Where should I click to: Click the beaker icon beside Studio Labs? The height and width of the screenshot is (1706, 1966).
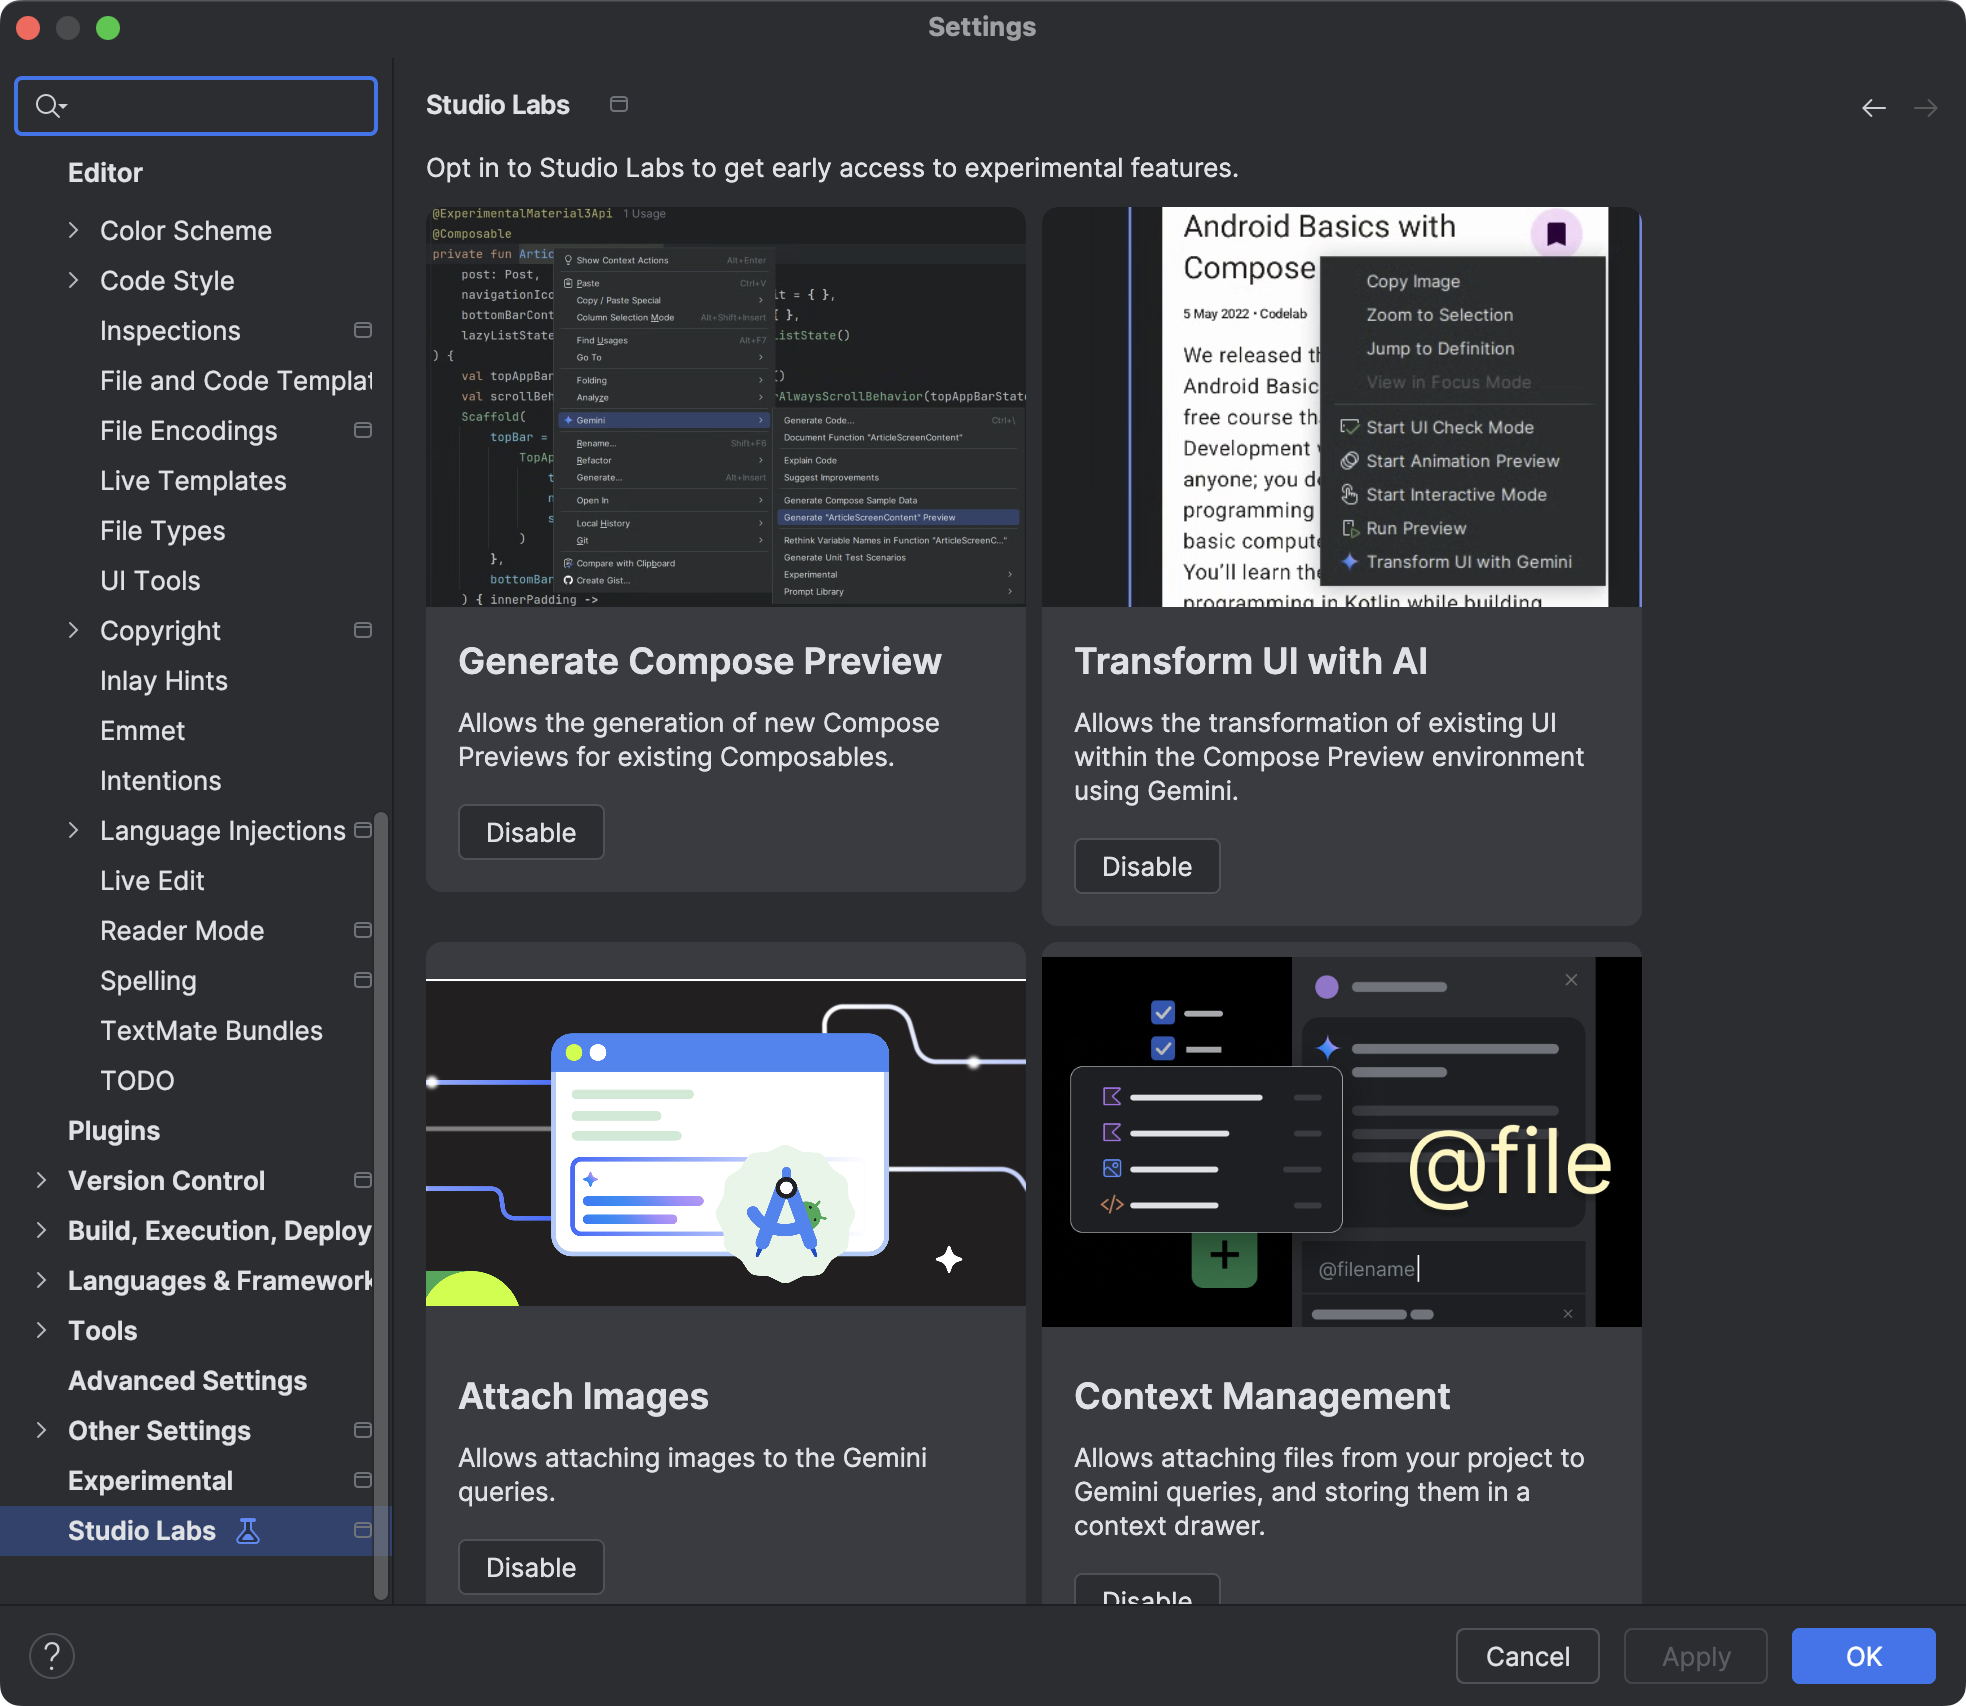[x=248, y=1531]
